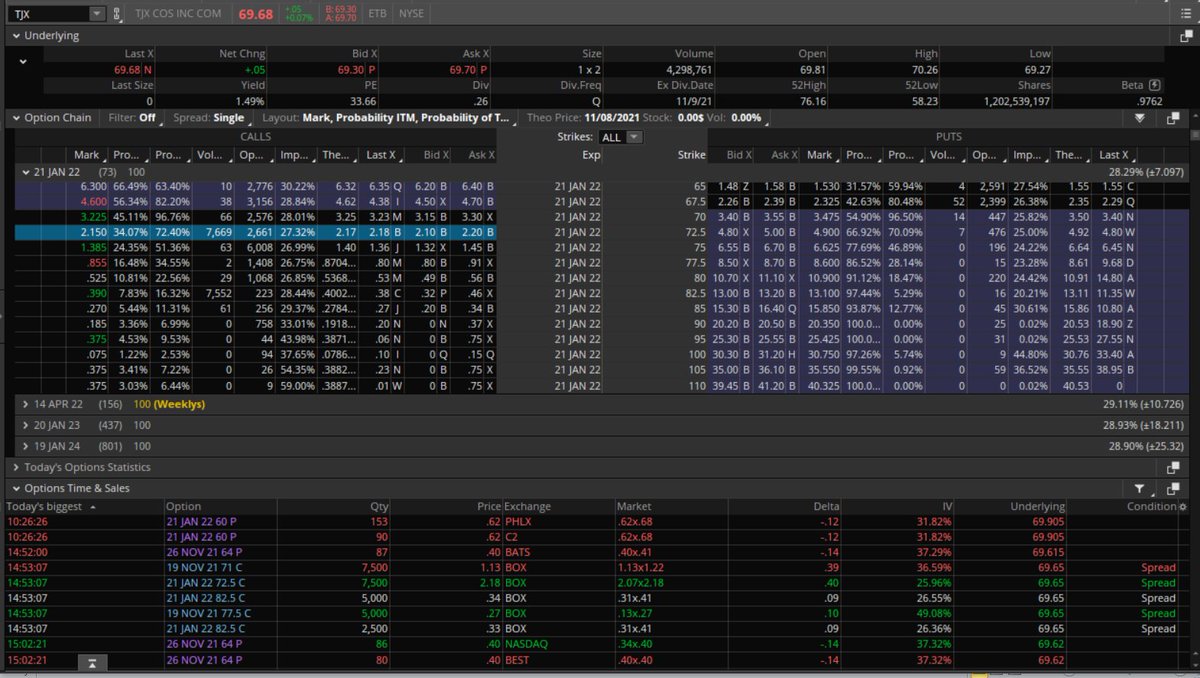Open the Filter: Off dropdown
The width and height of the screenshot is (1200, 678).
[x=134, y=117]
